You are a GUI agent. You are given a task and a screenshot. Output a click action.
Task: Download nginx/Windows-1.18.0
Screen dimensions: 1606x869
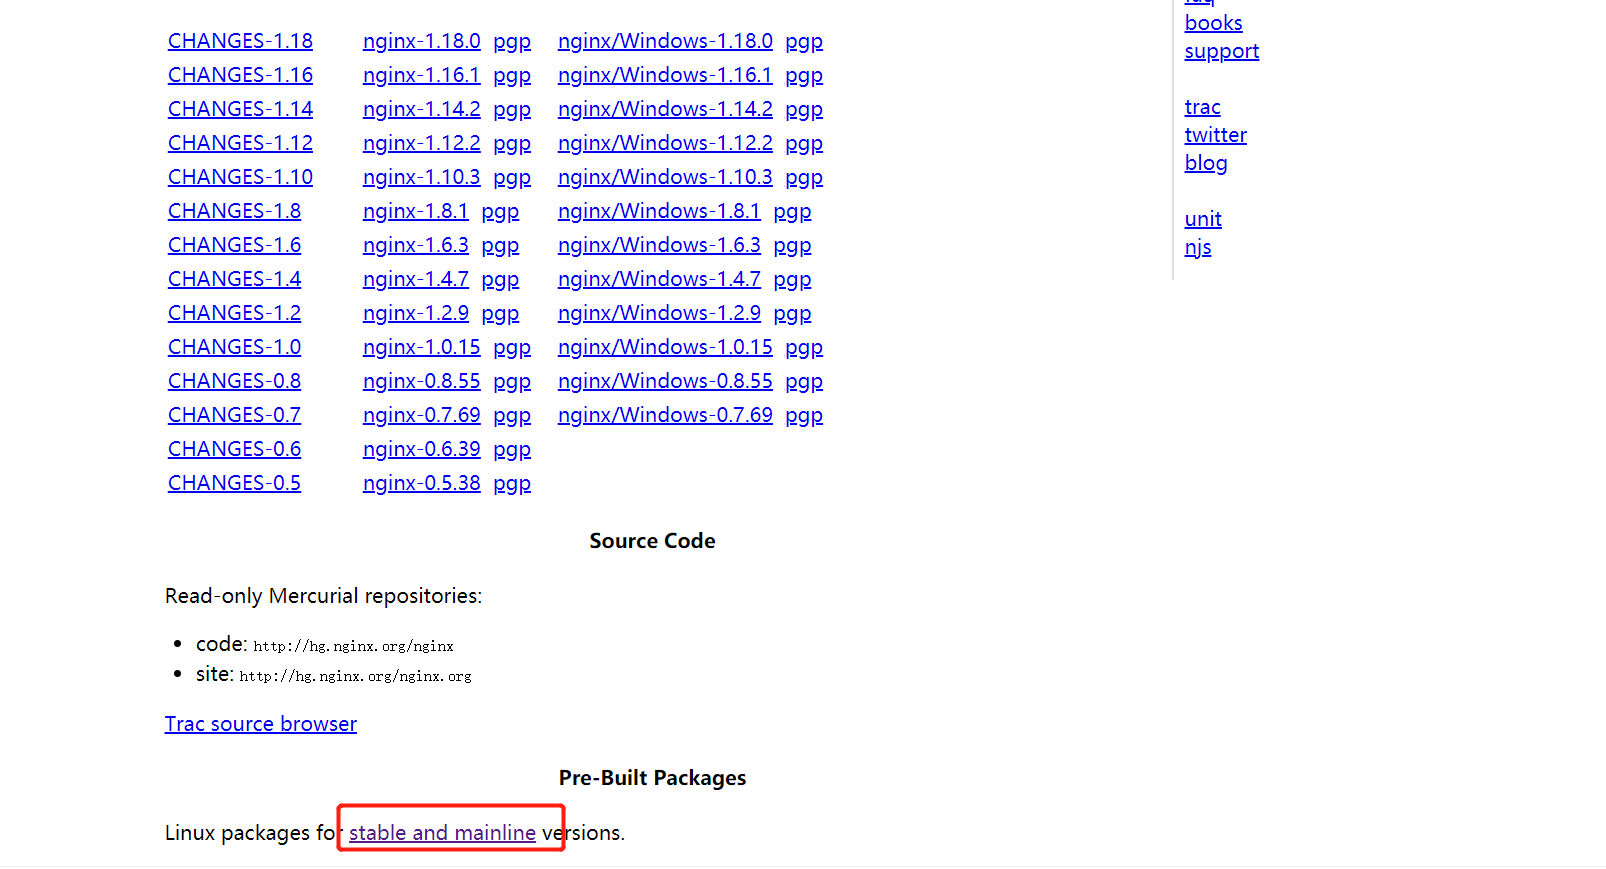pos(665,41)
